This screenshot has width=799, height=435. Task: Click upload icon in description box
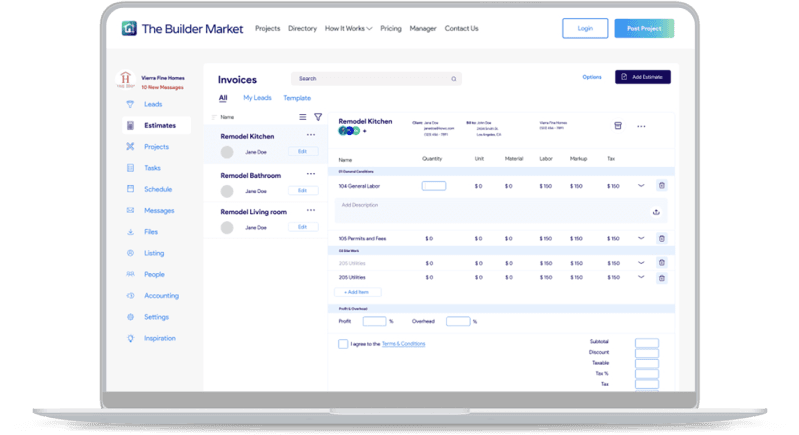[x=656, y=212]
